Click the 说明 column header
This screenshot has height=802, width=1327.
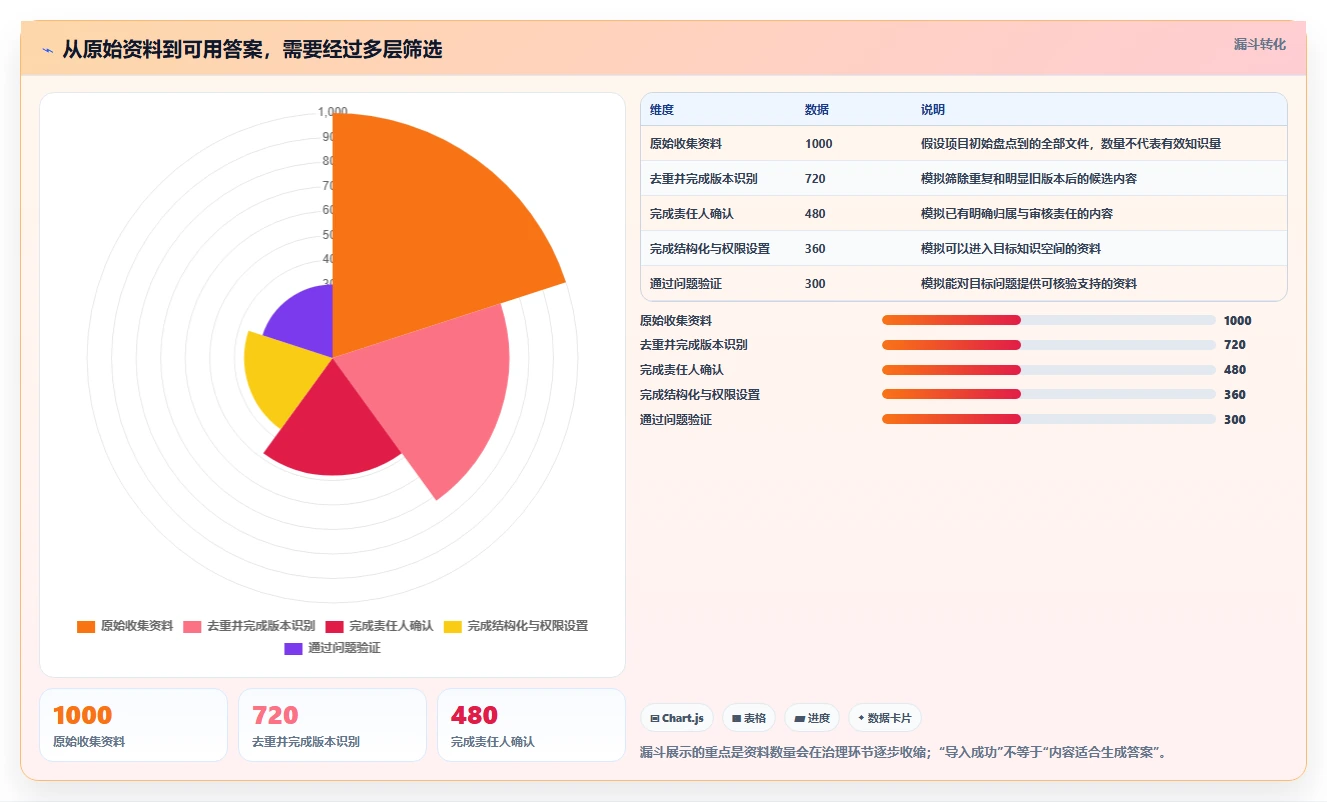click(933, 110)
